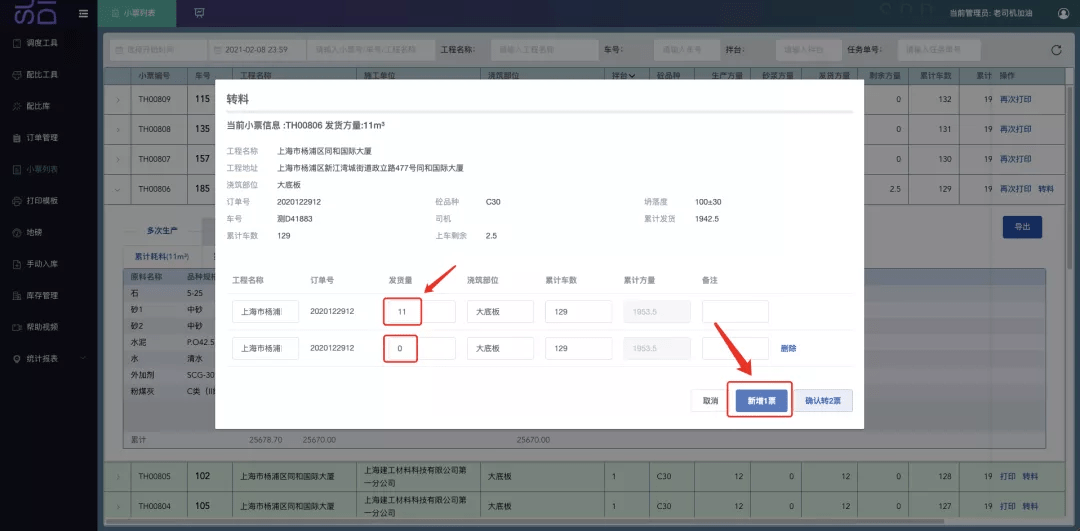Switch to the 小票列表 tab
The image size is (1080, 531).
tap(136, 13)
